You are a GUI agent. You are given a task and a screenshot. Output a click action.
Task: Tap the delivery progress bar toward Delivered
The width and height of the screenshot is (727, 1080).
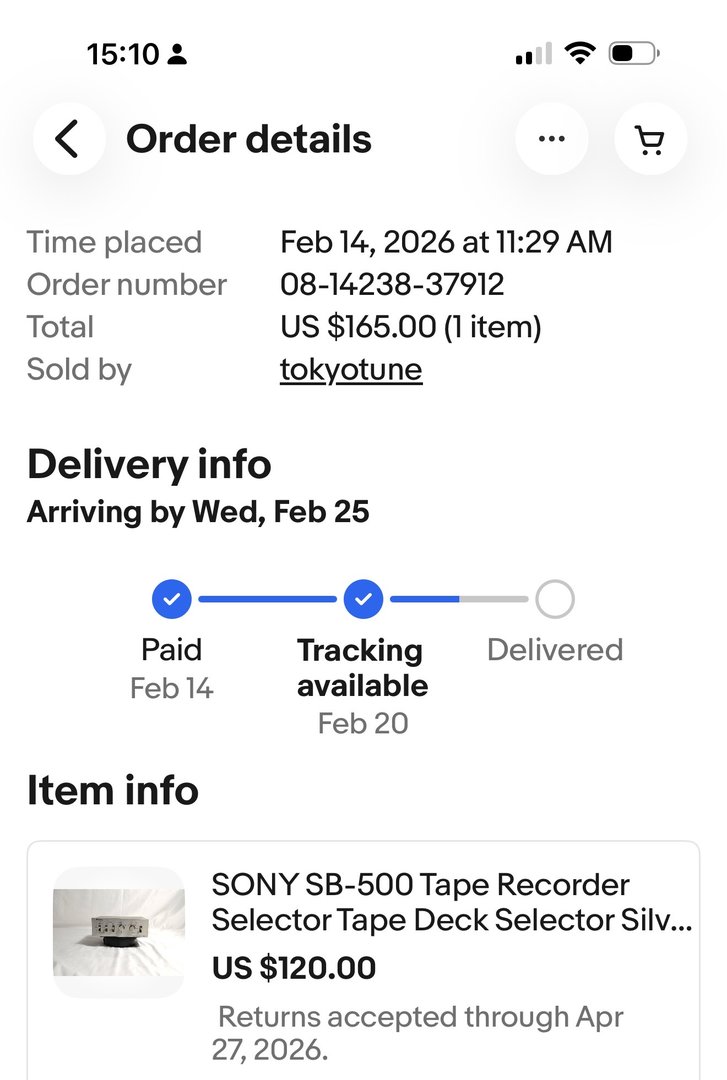tap(459, 600)
